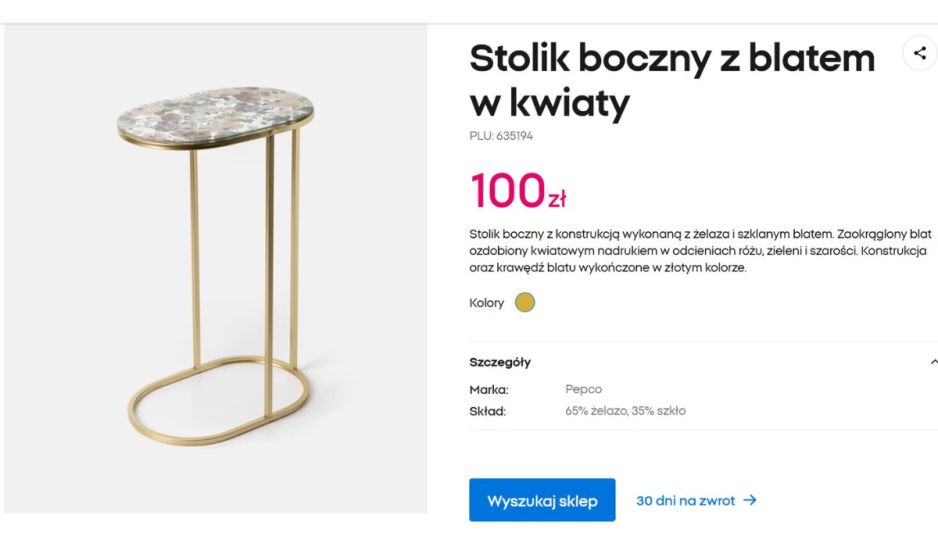Click the Kolory label
938x547 pixels.
point(486,303)
